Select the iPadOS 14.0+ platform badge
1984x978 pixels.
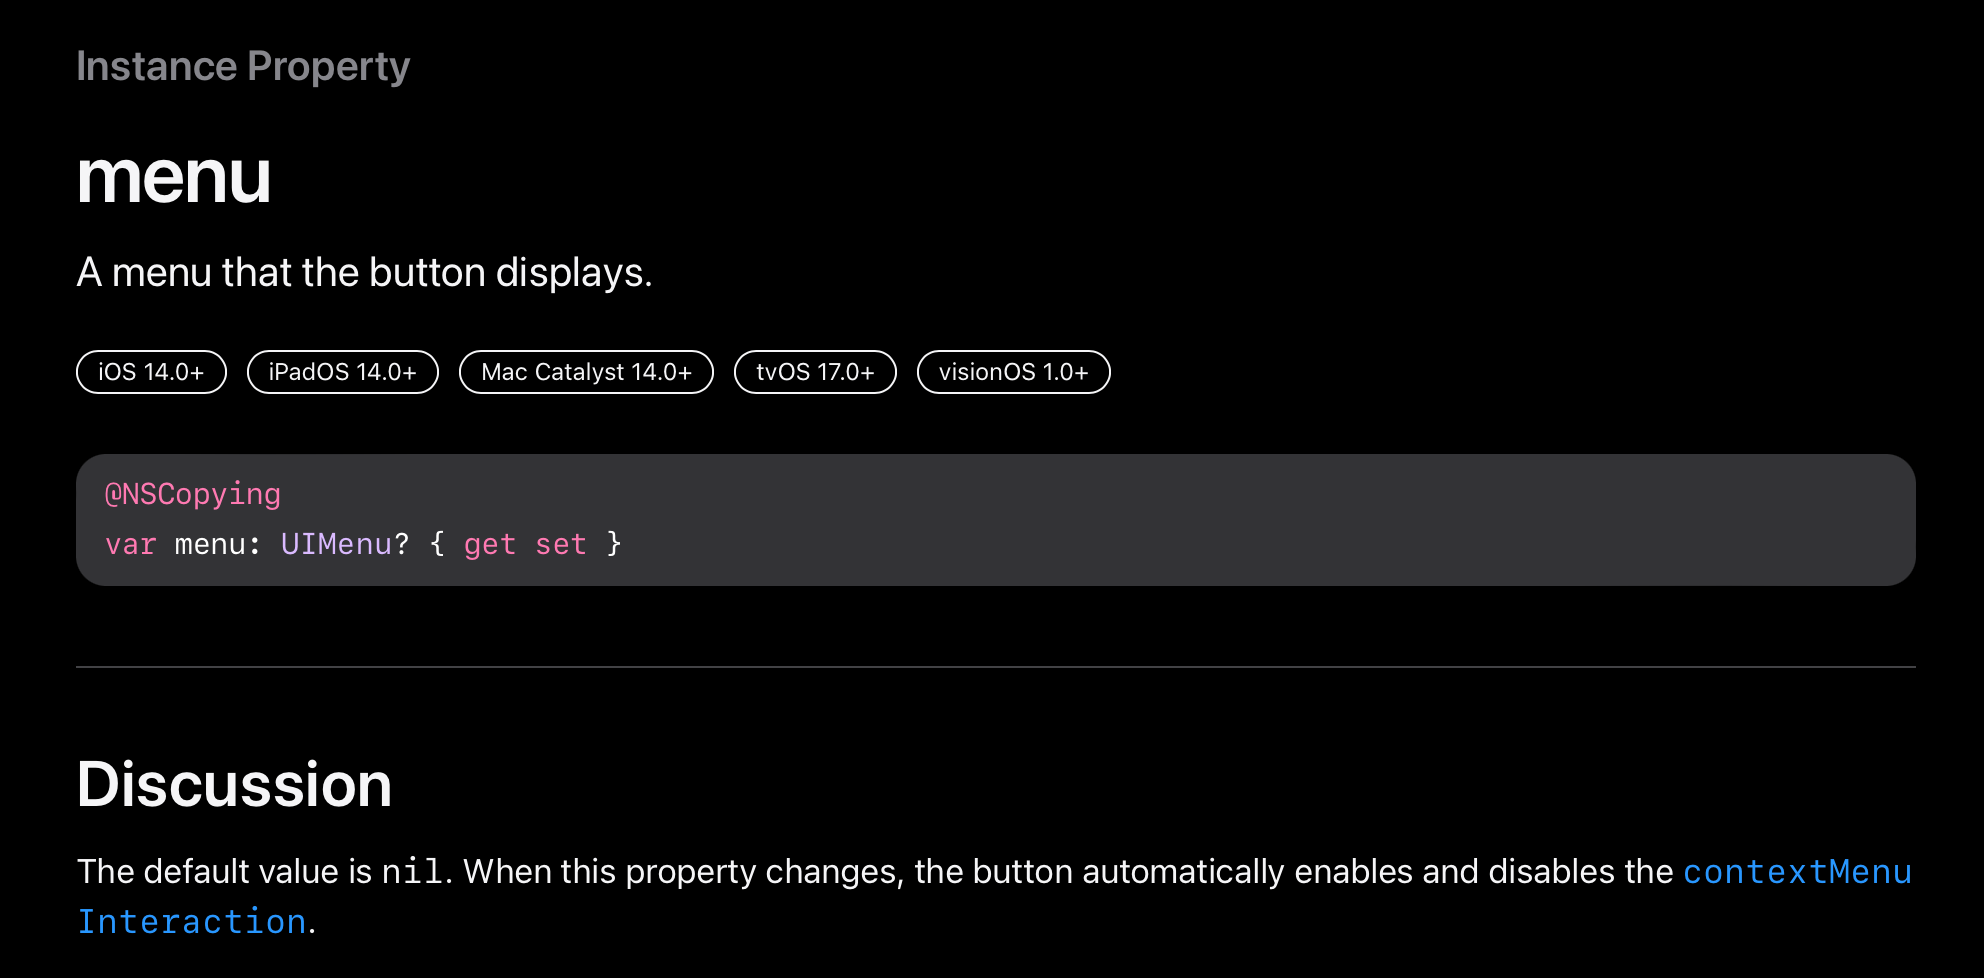(342, 372)
